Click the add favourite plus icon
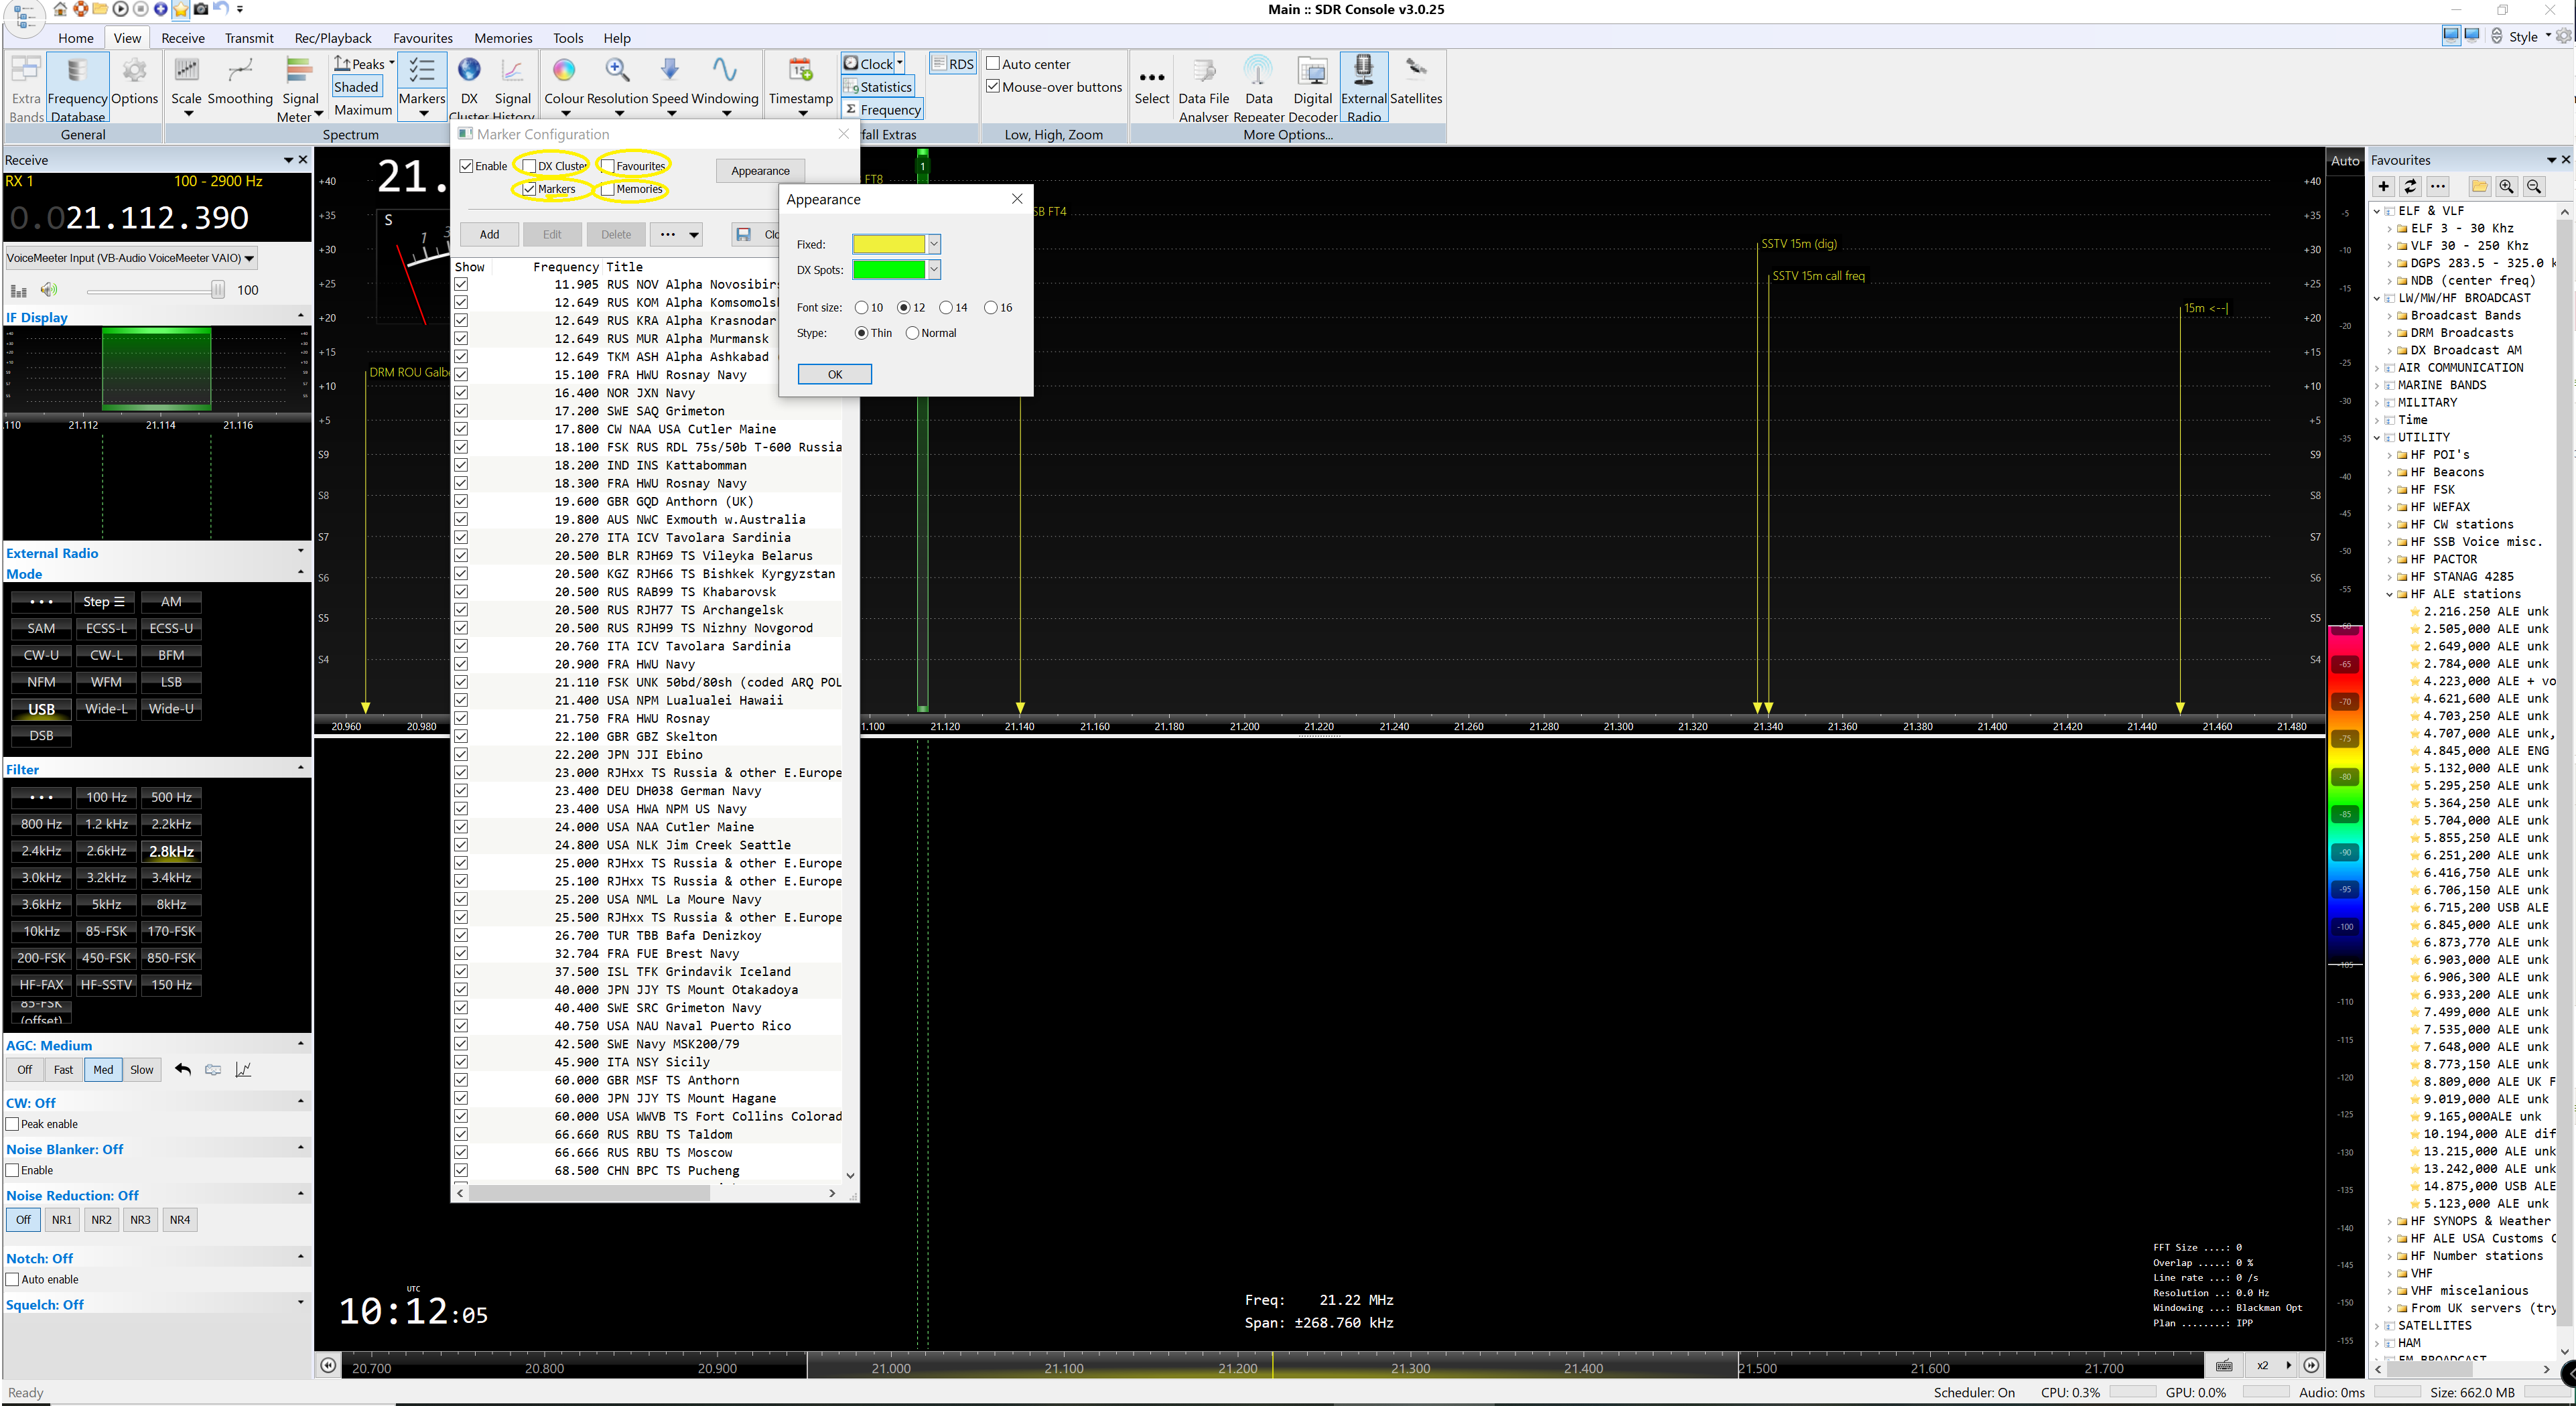 click(2383, 186)
